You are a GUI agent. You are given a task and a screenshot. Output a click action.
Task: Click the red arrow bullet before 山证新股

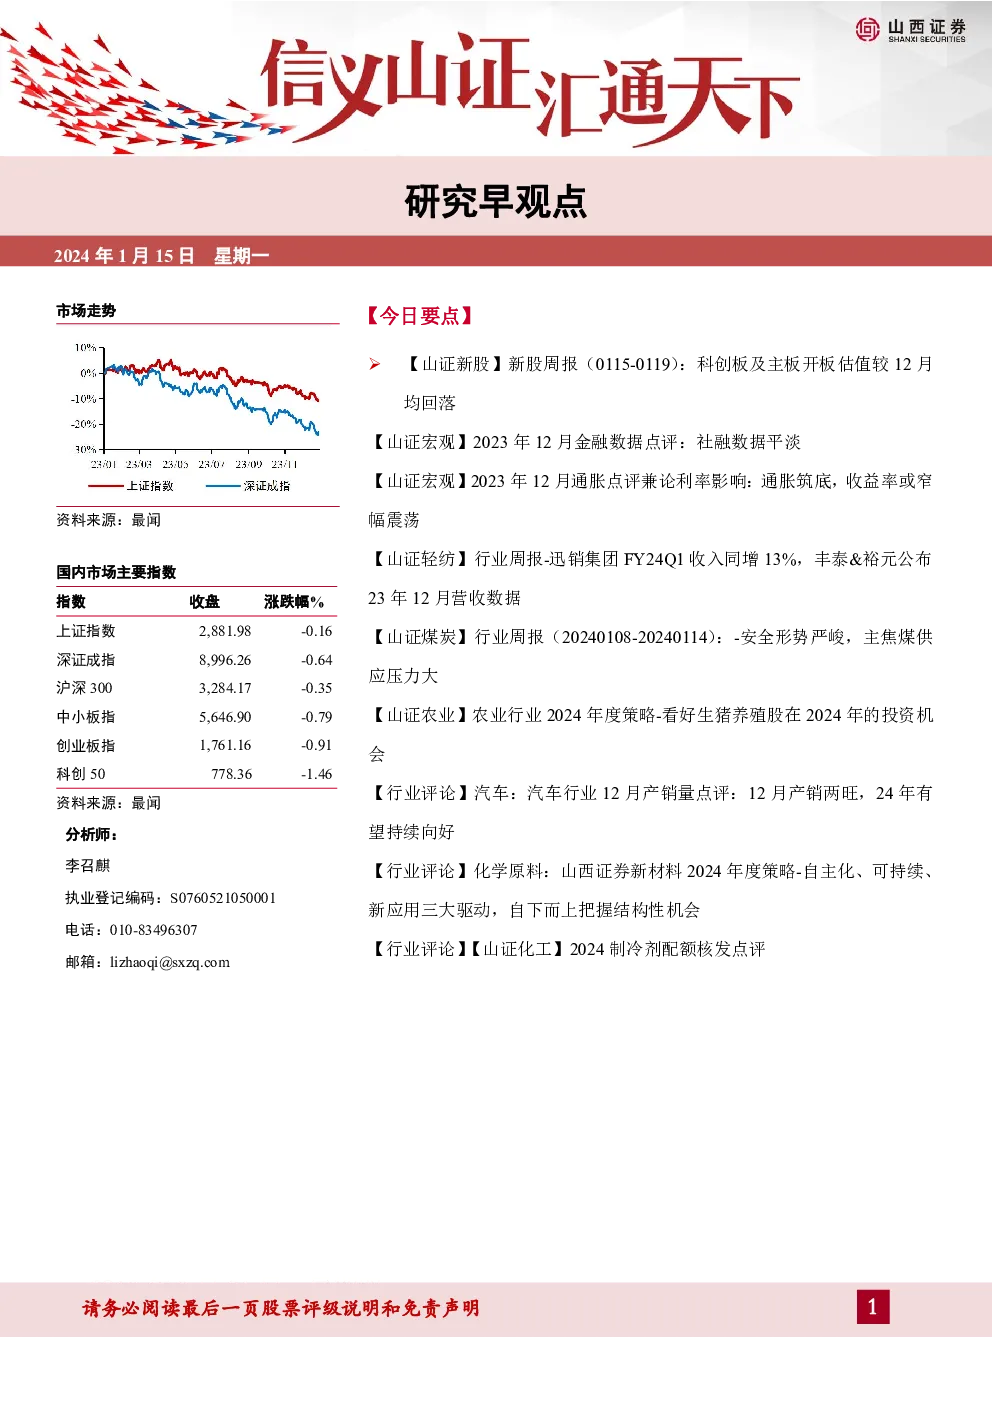(375, 364)
